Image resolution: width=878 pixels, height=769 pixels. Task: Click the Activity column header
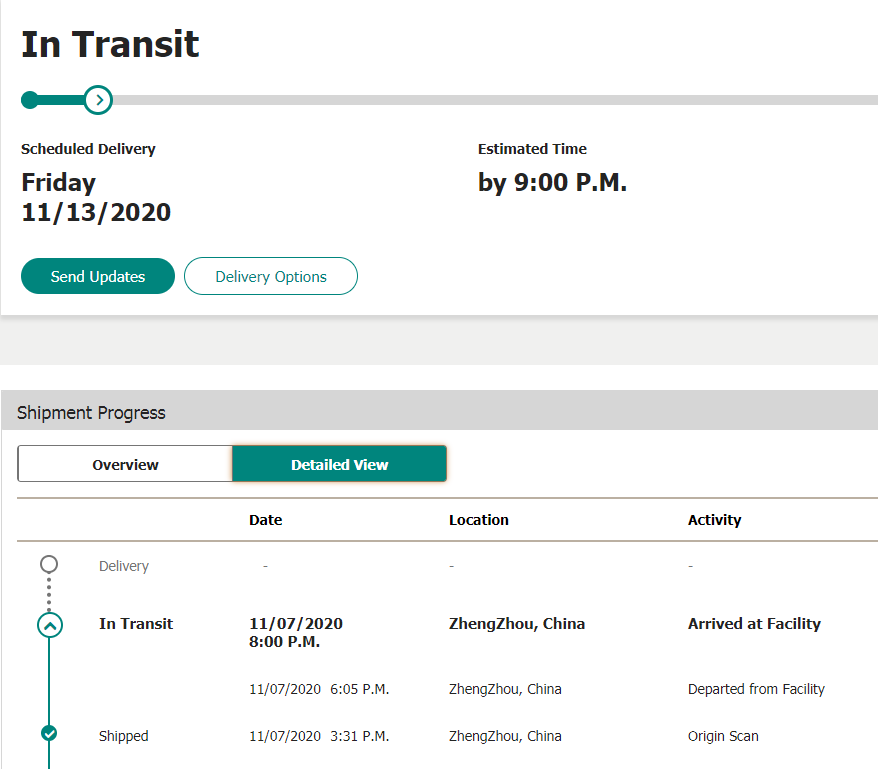tap(714, 520)
